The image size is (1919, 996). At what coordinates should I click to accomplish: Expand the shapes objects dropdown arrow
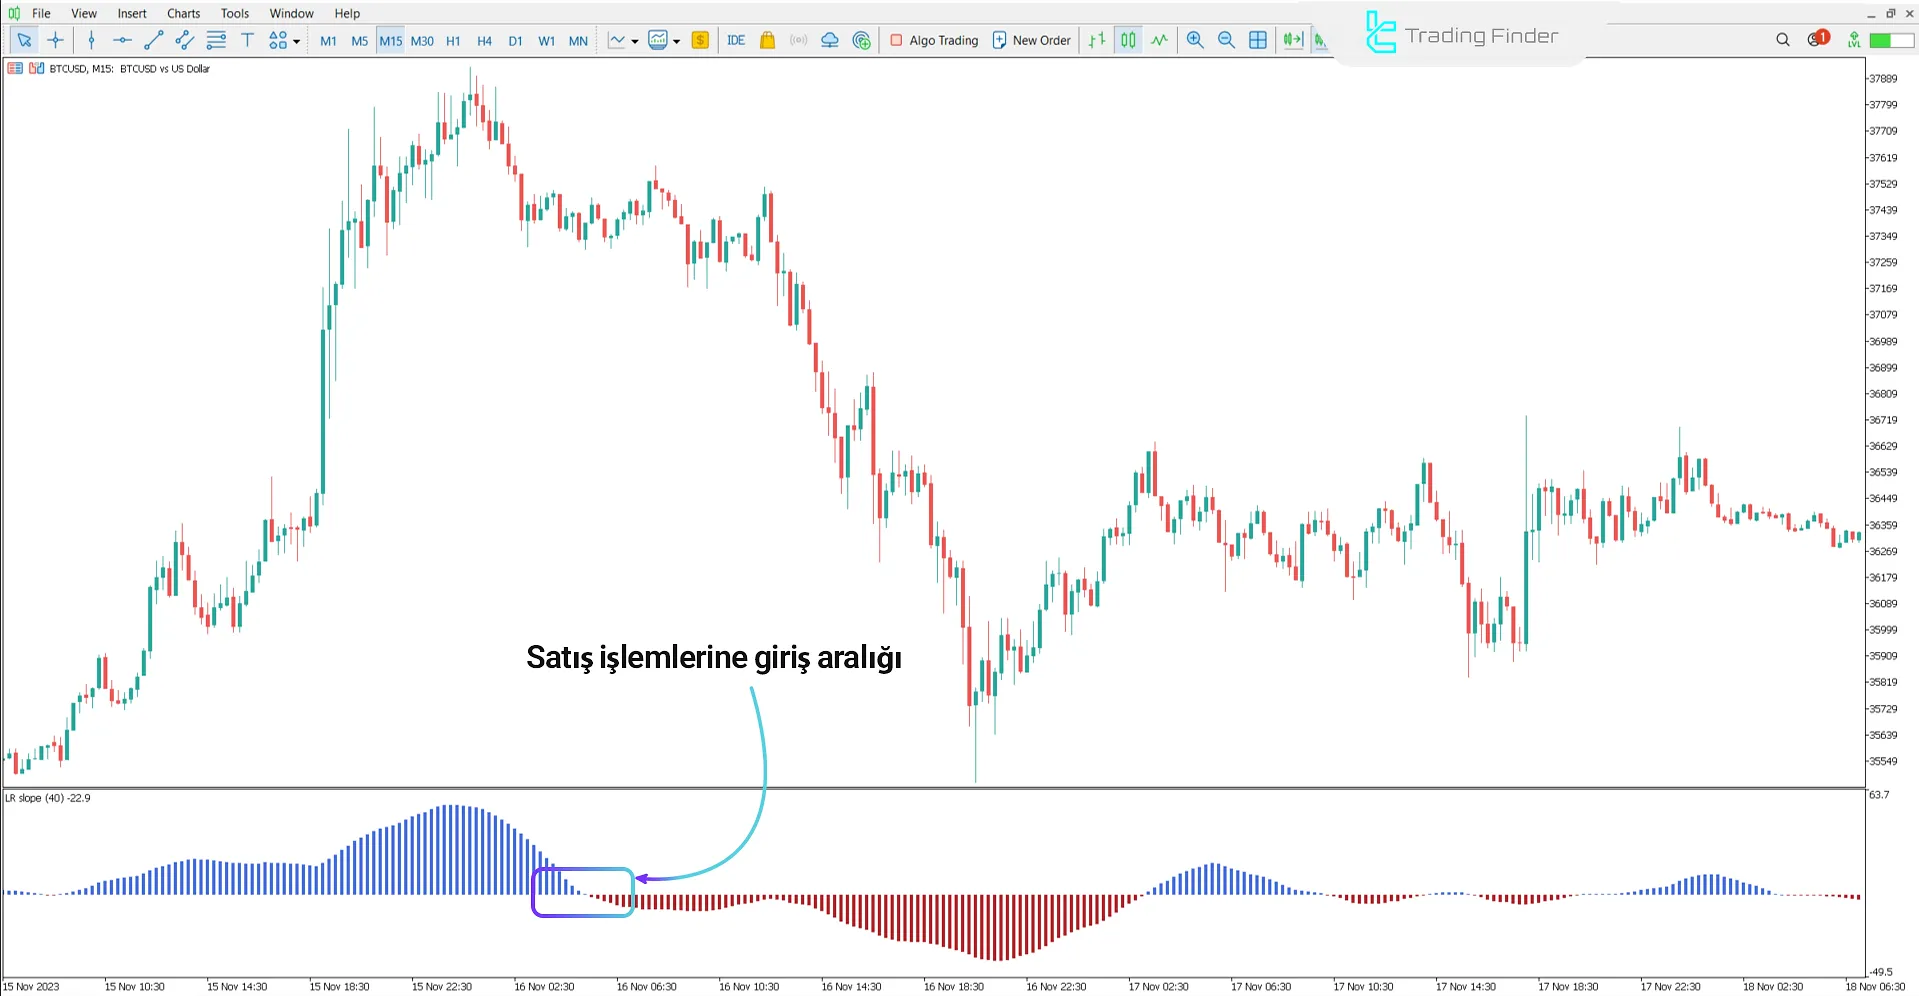297,41
